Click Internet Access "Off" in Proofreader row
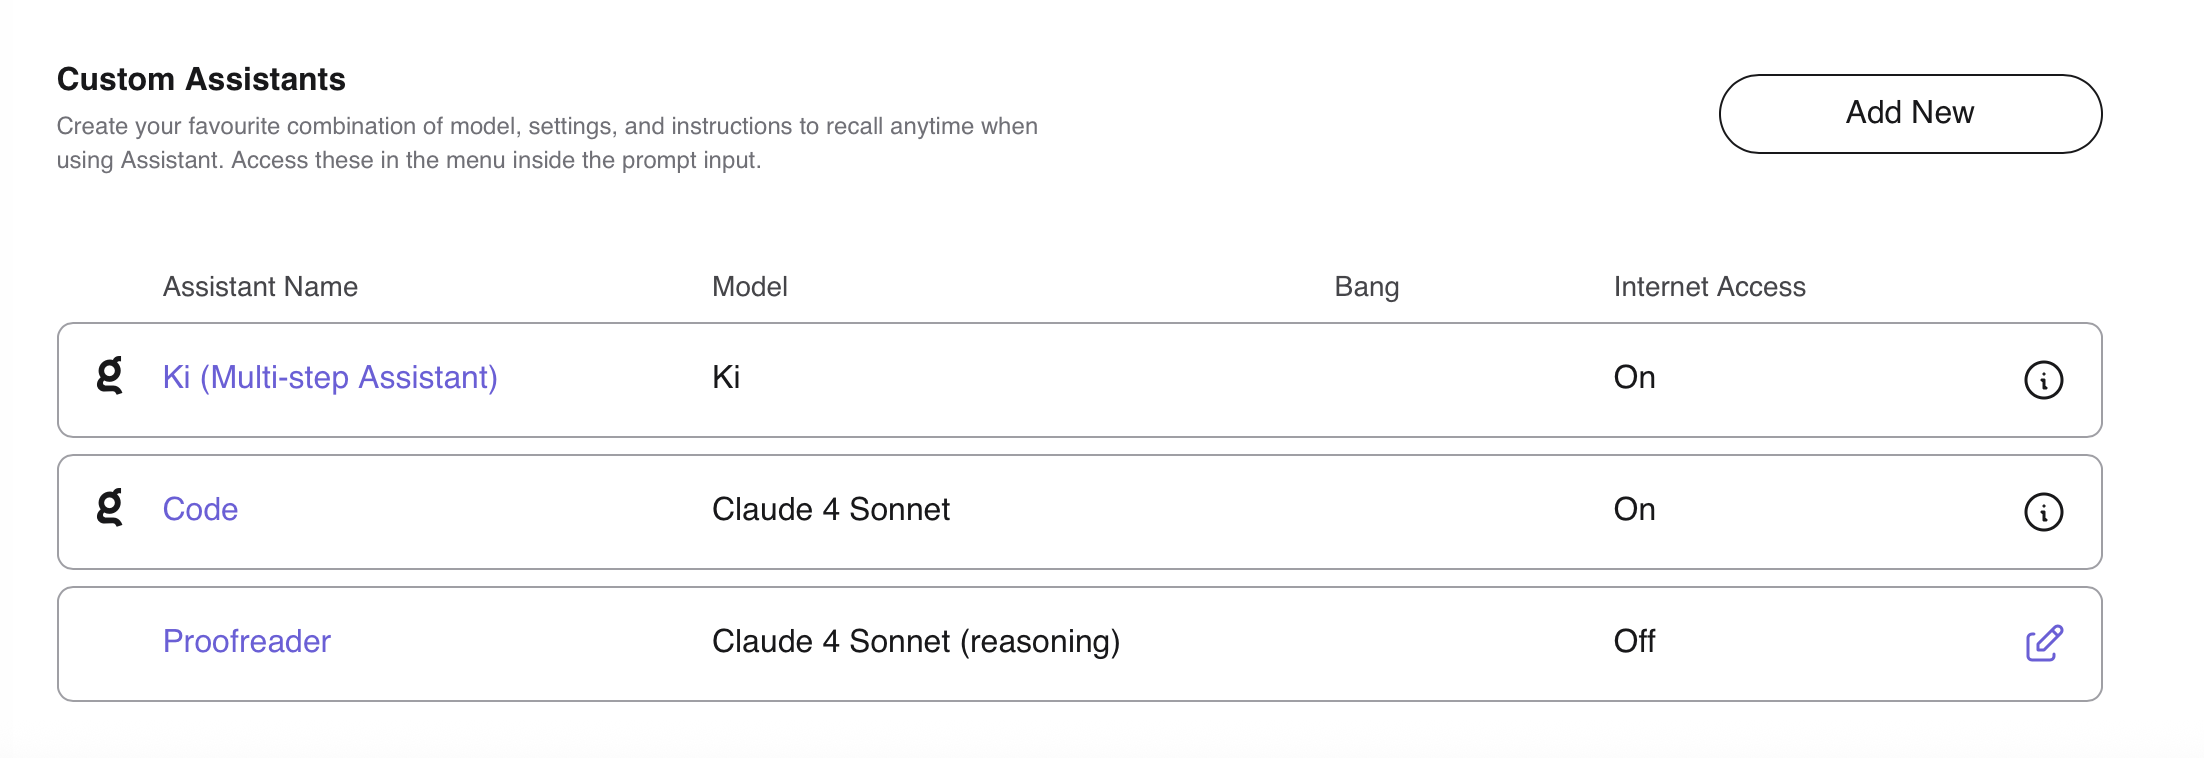 point(1634,641)
